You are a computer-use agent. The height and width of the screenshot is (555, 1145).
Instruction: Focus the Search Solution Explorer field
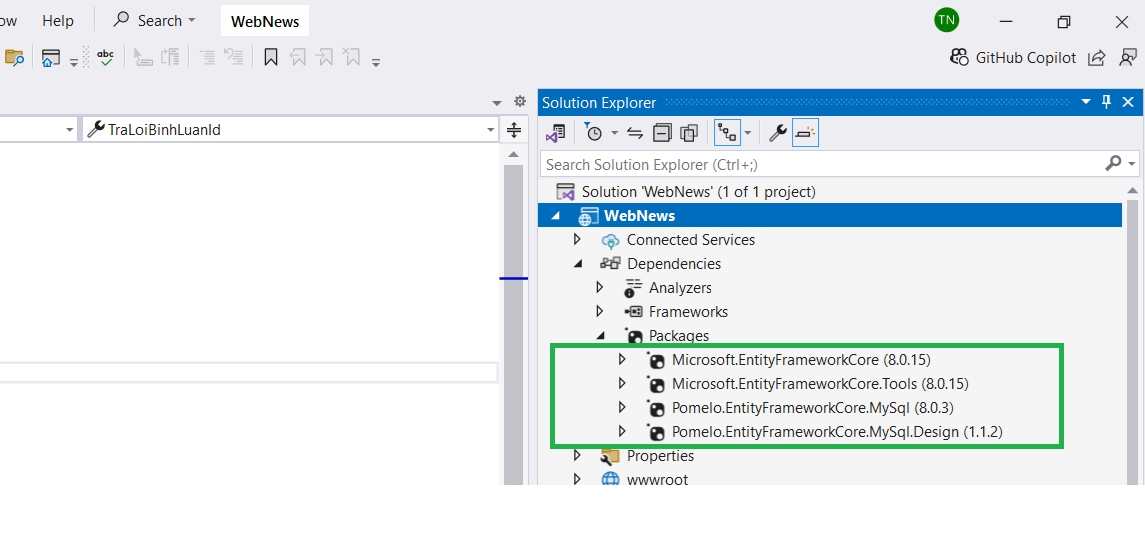[x=822, y=164]
